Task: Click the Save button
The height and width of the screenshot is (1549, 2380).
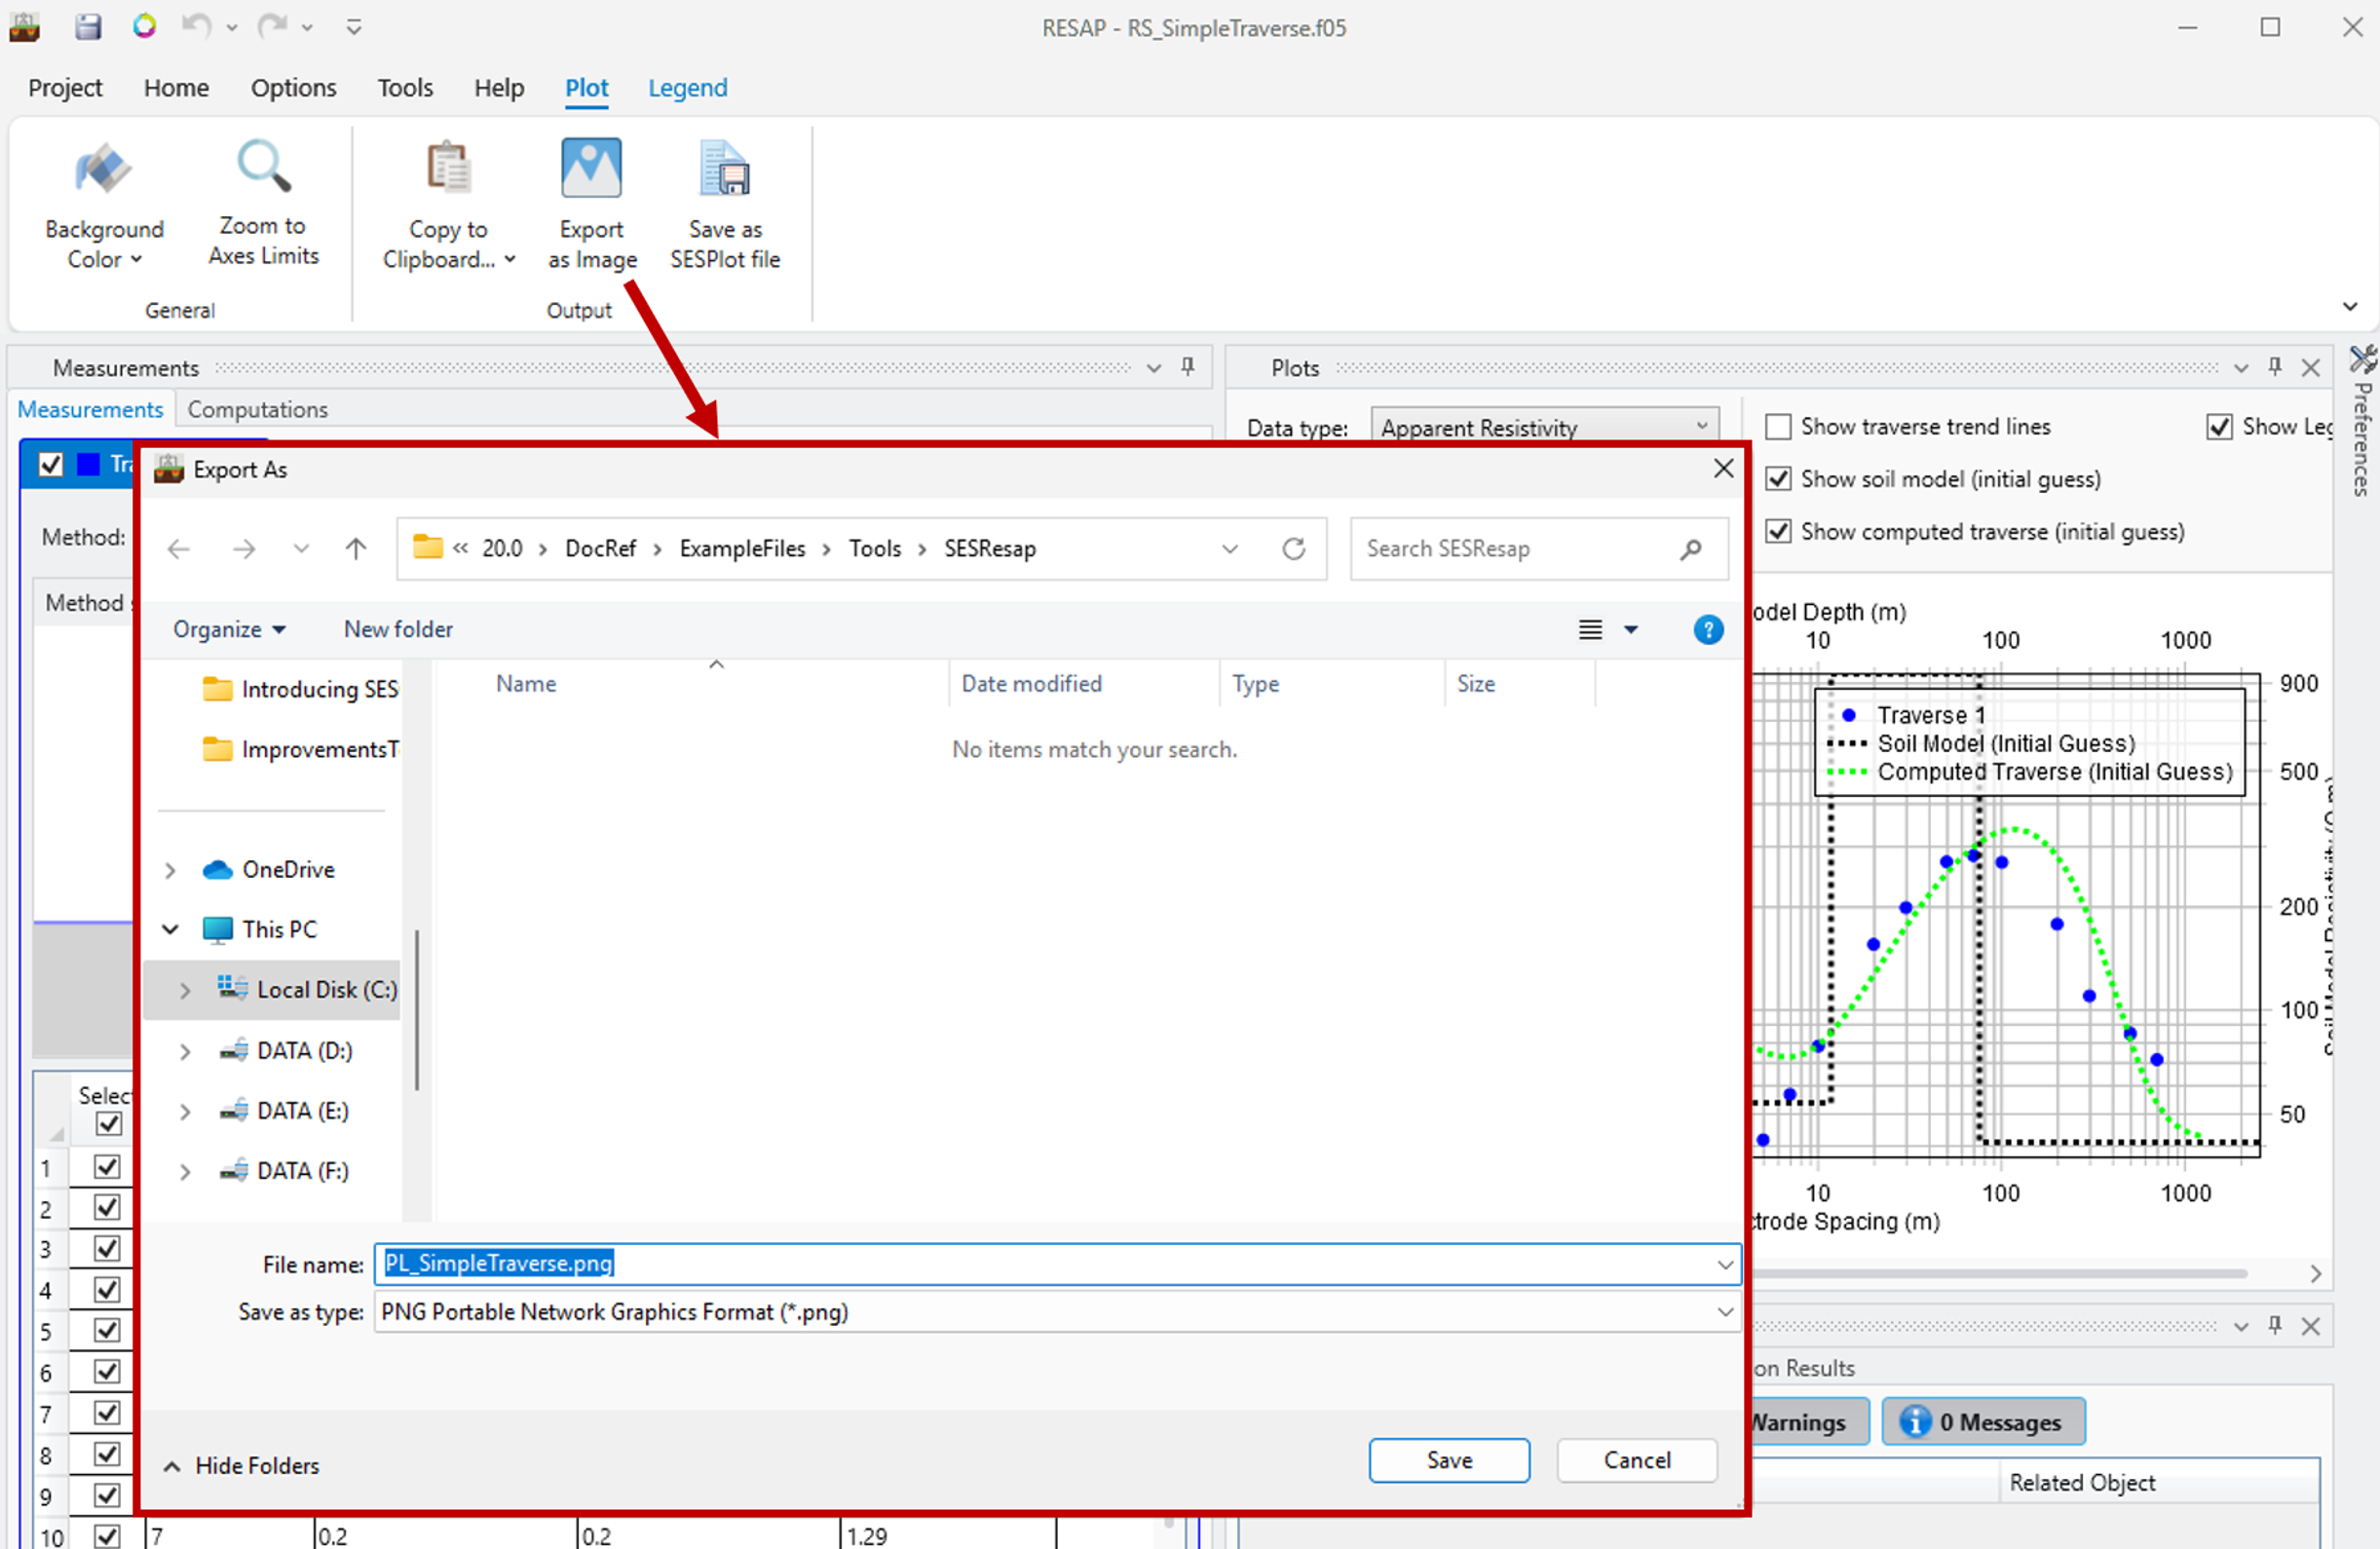Action: 1448,1459
